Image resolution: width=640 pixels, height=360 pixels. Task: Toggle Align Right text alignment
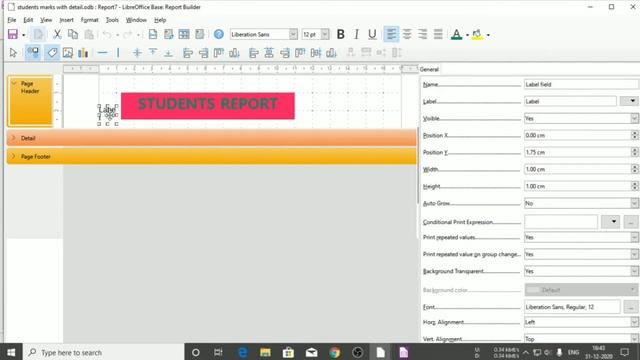point(422,34)
